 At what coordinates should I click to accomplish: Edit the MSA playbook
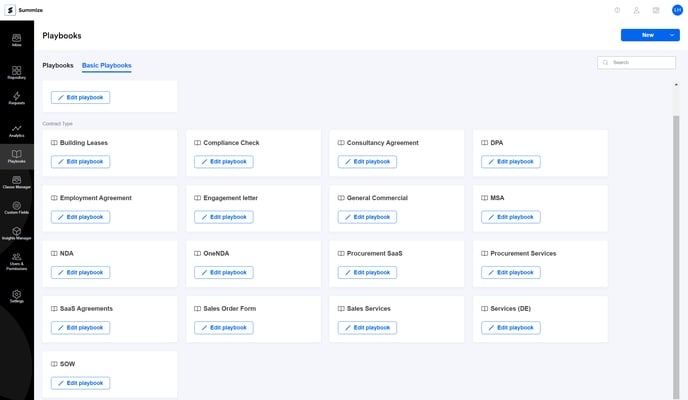pos(511,217)
